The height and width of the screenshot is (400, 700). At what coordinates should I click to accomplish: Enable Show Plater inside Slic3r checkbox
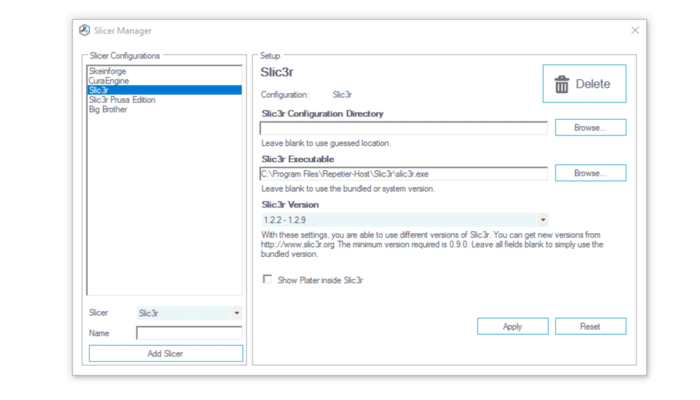point(267,279)
